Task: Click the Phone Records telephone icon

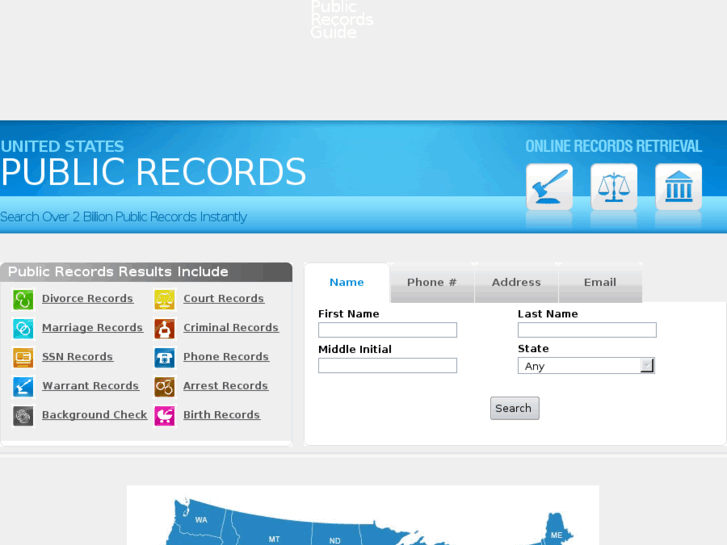Action: point(165,358)
